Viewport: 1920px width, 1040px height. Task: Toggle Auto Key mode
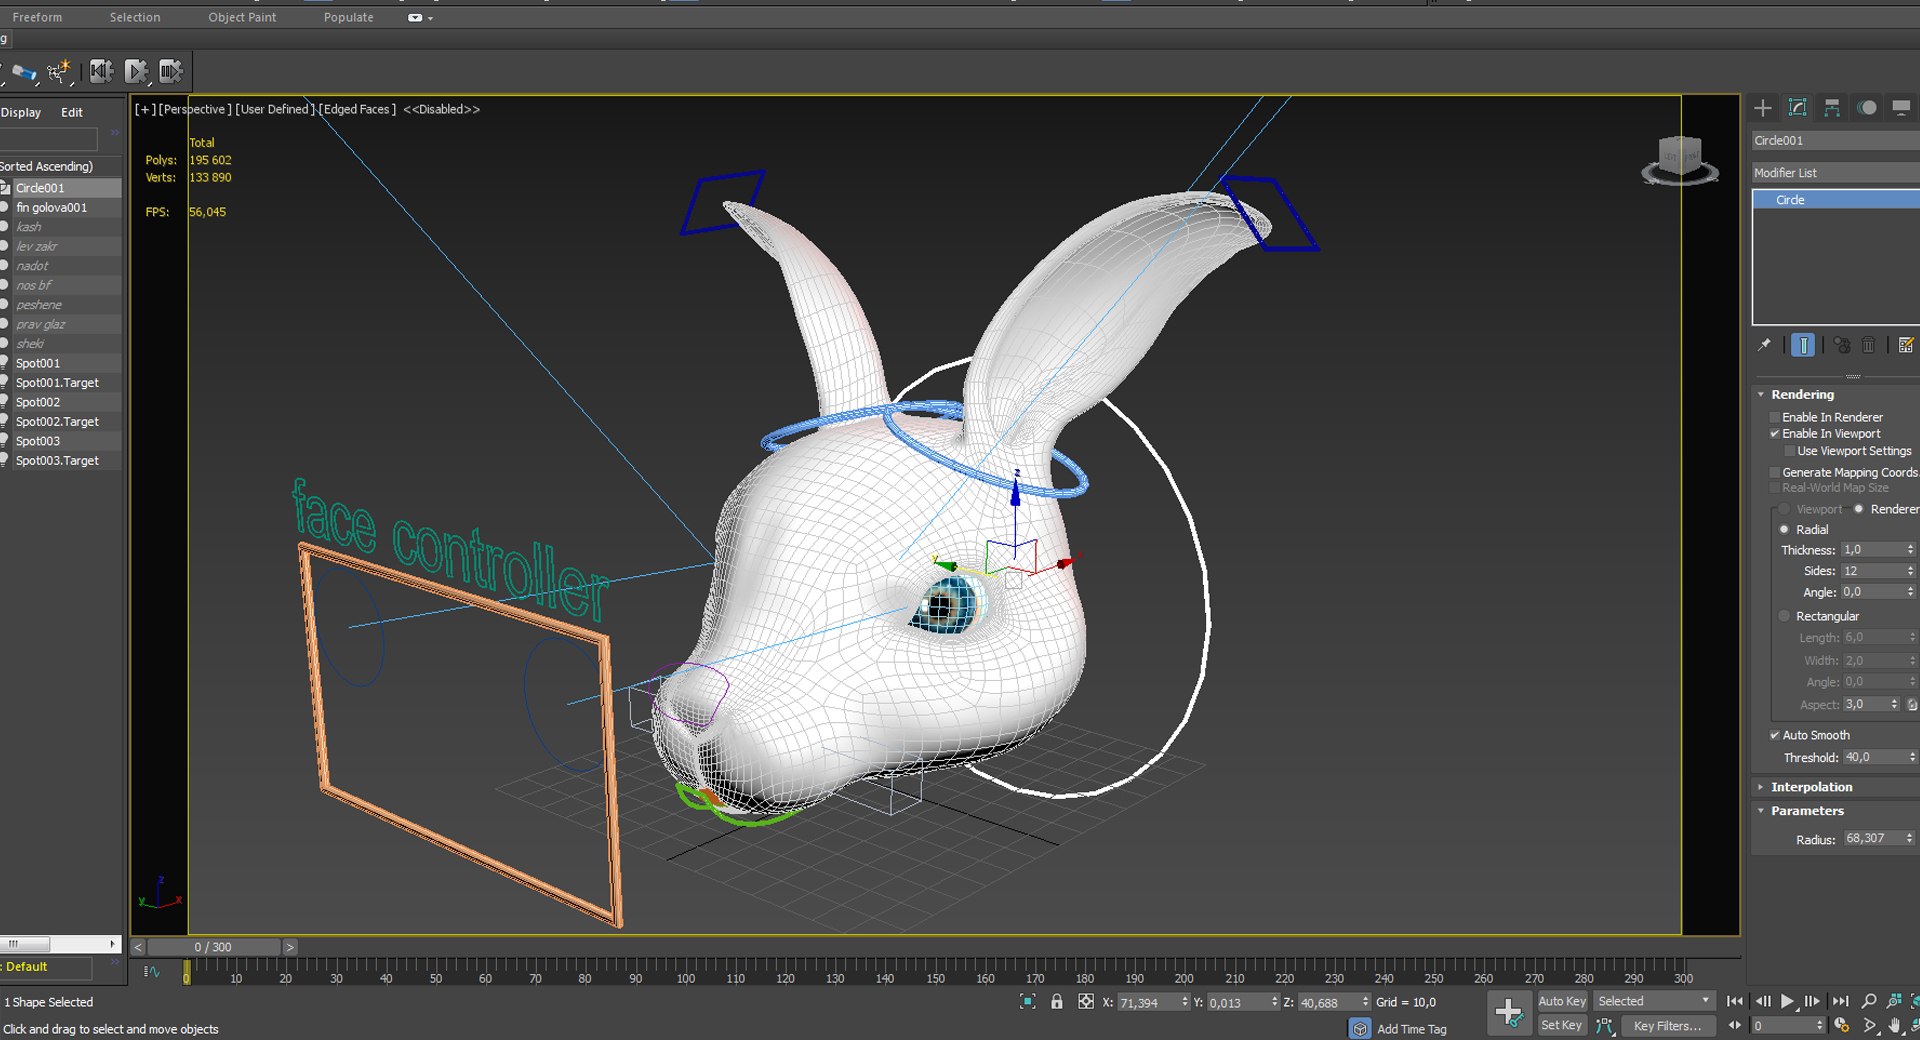click(x=1562, y=1001)
